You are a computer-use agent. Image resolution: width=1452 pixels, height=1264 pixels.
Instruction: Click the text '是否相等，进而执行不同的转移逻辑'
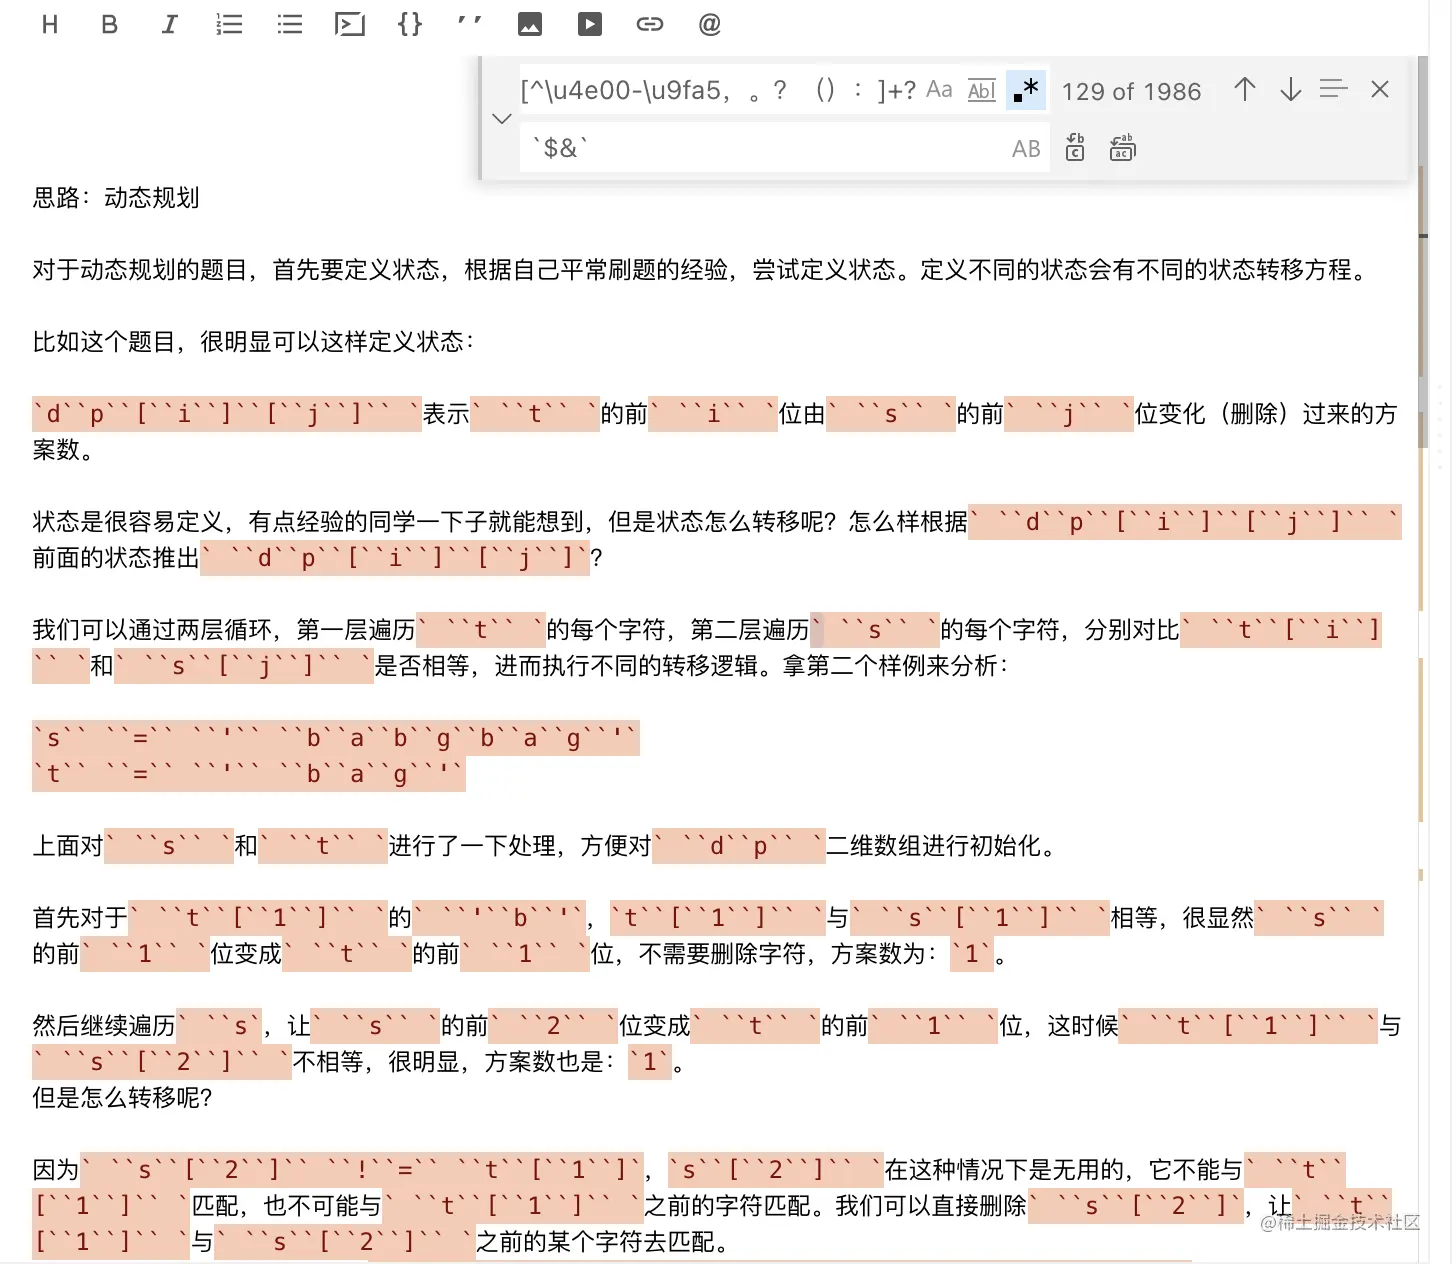click(x=566, y=666)
